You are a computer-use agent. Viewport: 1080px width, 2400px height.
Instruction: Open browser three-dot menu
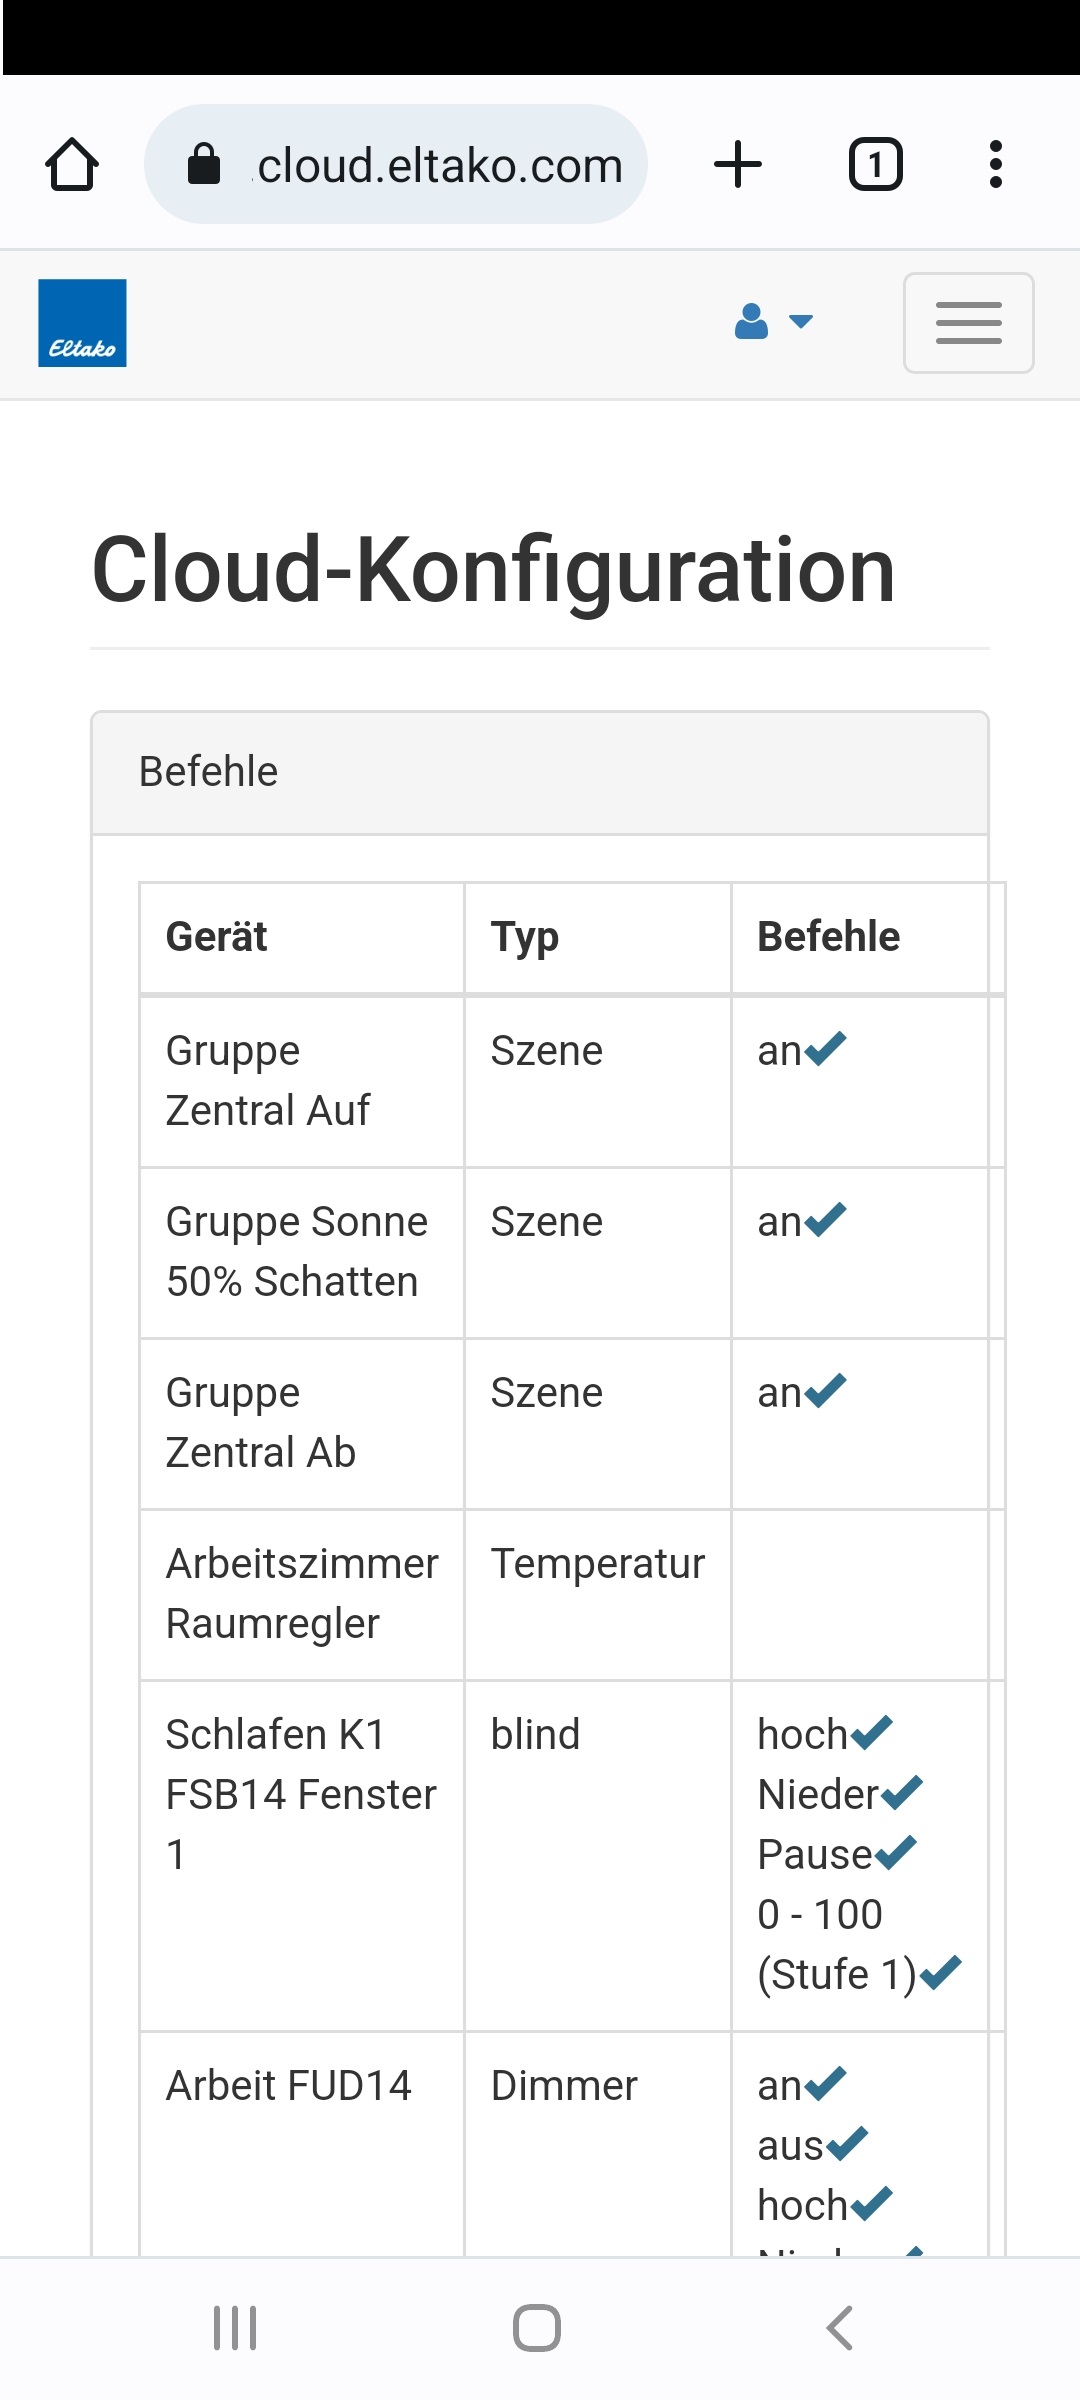(x=995, y=165)
